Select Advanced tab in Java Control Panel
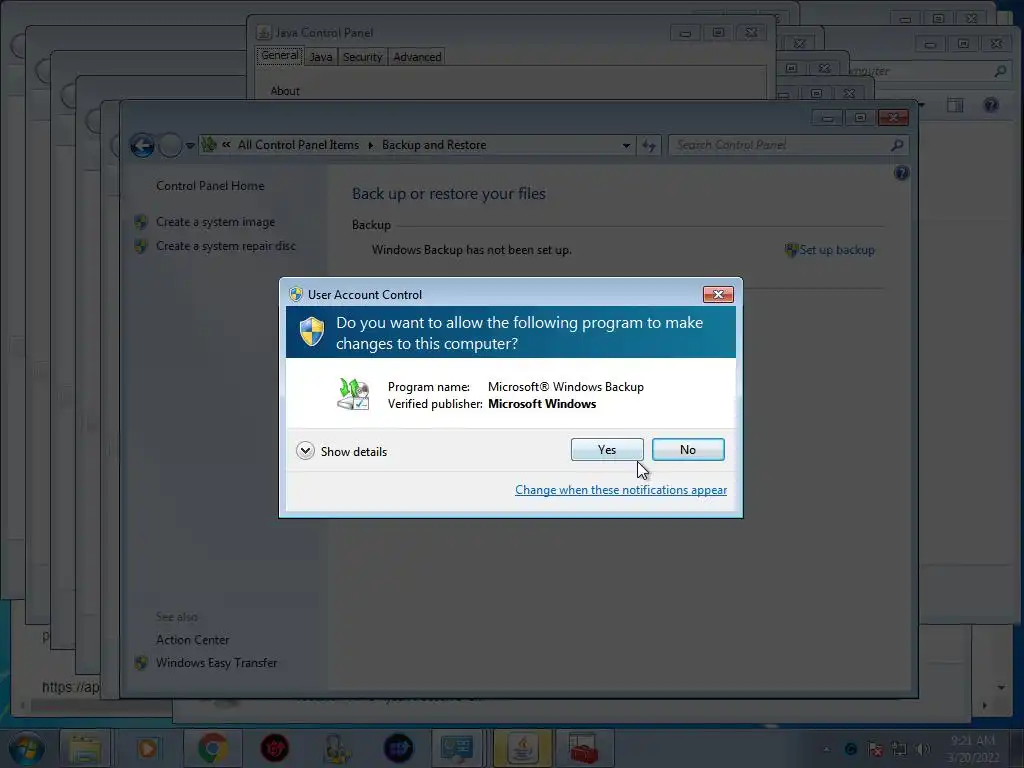The height and width of the screenshot is (768, 1024). pos(417,57)
